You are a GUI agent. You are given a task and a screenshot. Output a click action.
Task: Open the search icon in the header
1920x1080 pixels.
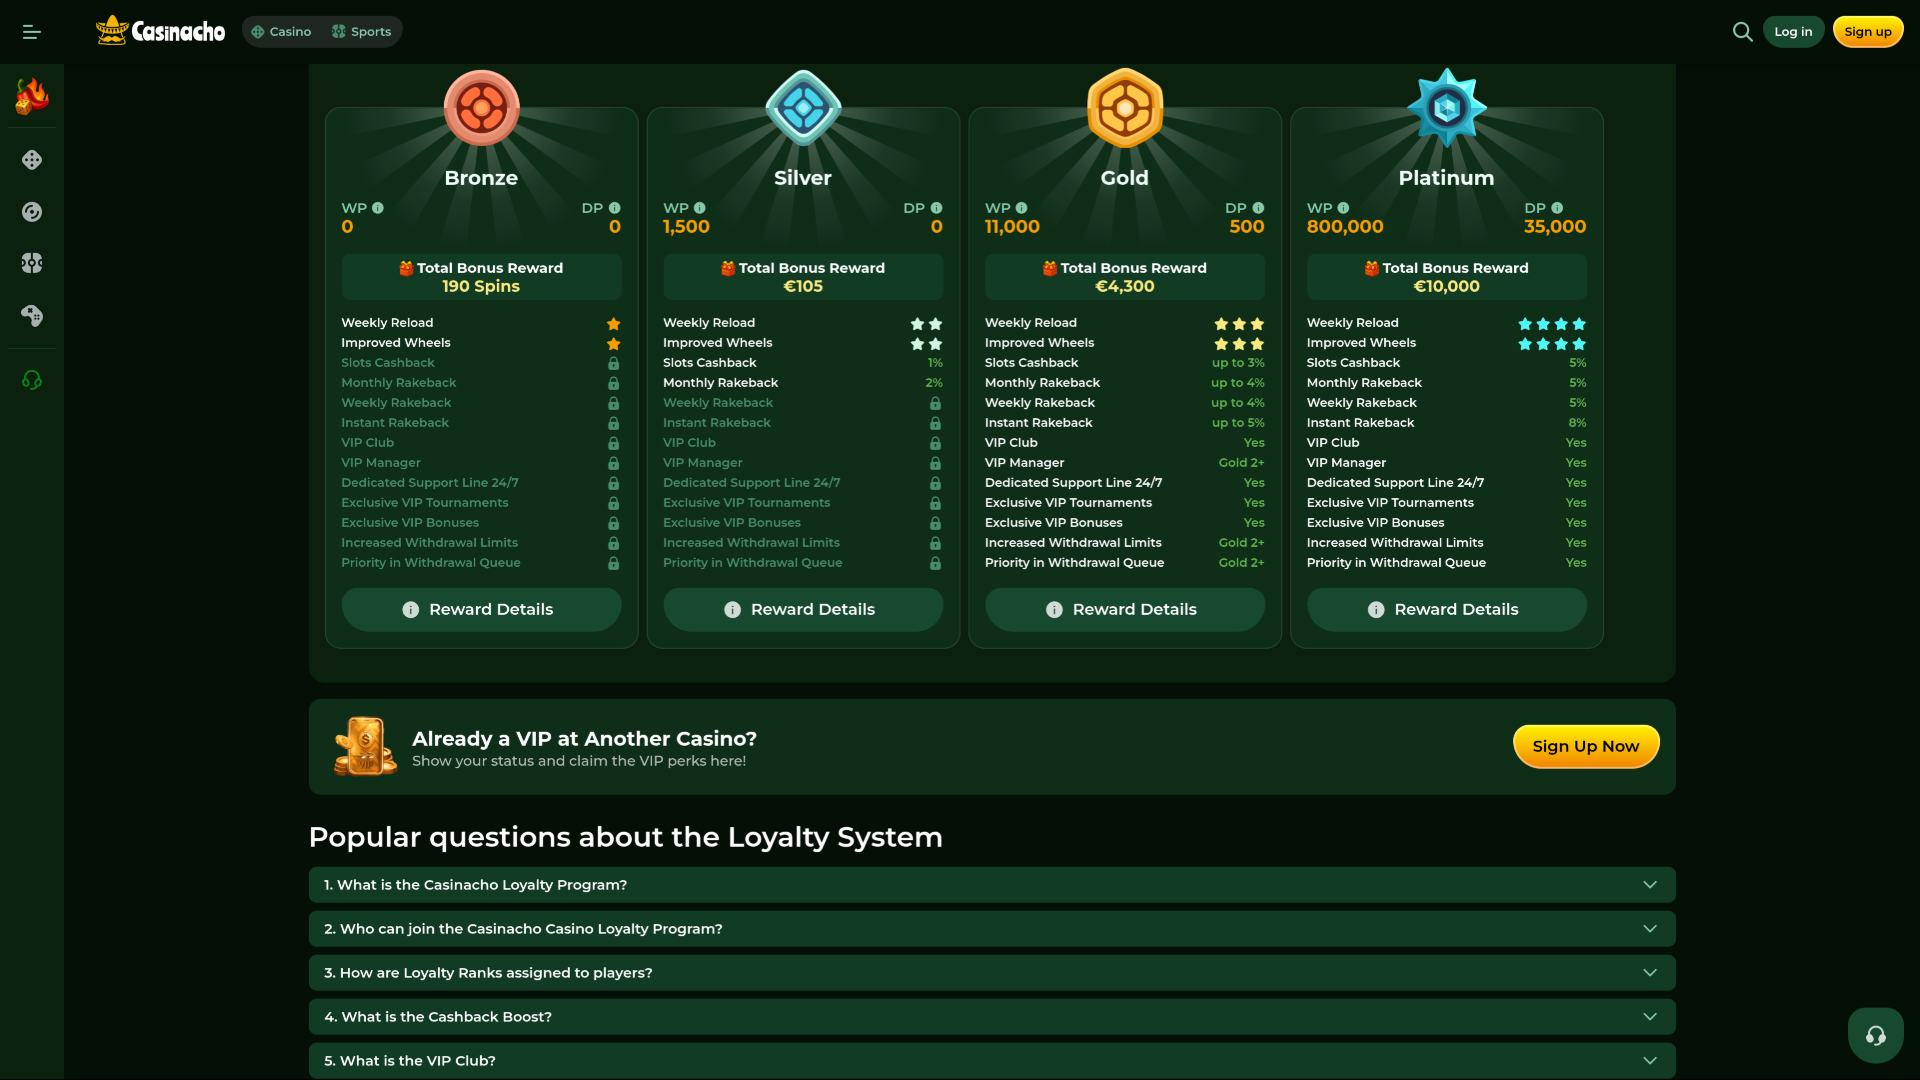point(1742,31)
